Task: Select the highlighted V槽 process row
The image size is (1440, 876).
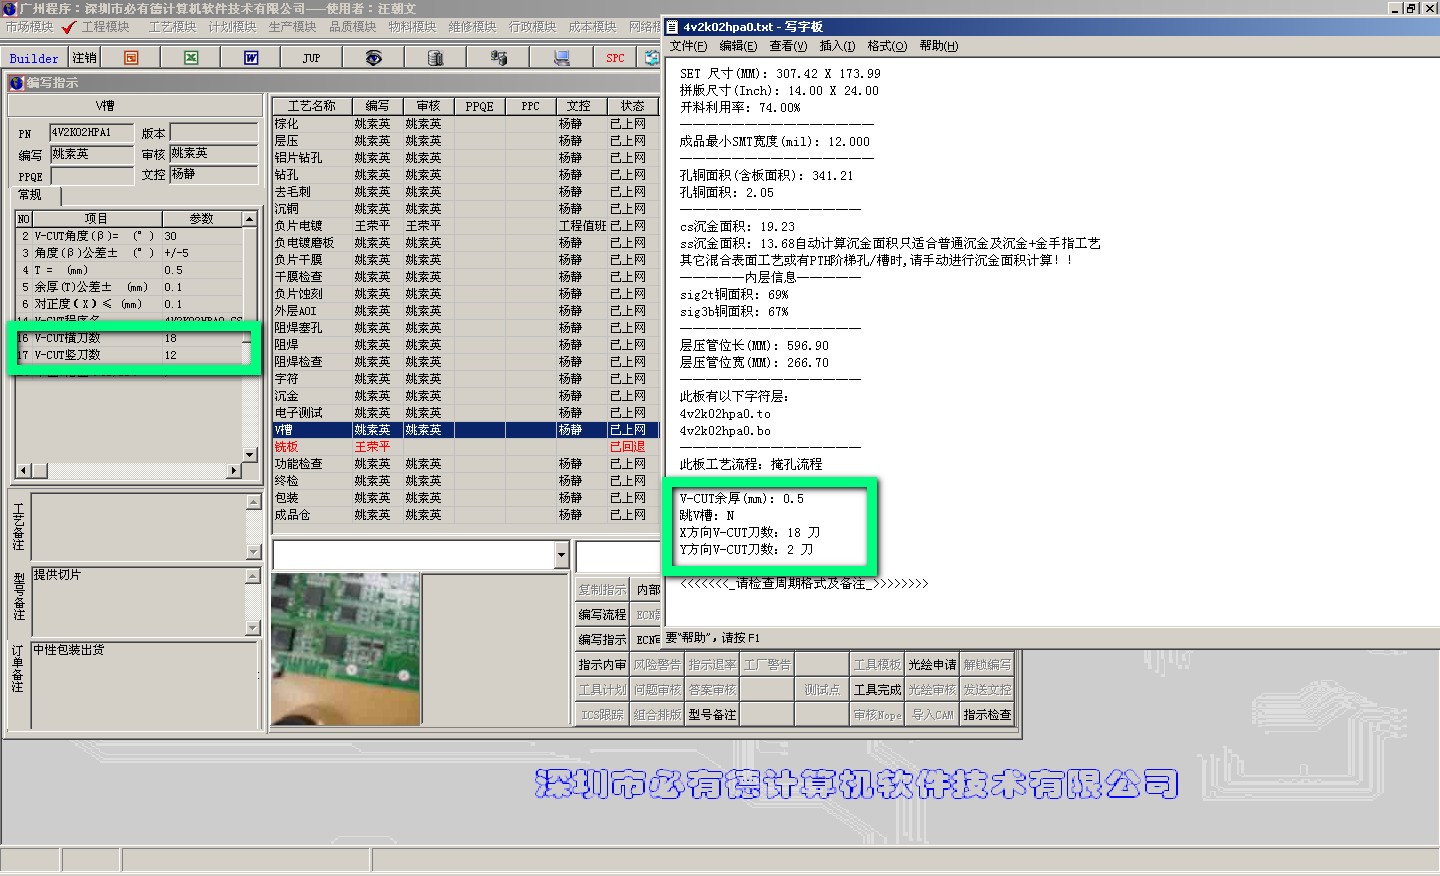Action: [x=466, y=430]
